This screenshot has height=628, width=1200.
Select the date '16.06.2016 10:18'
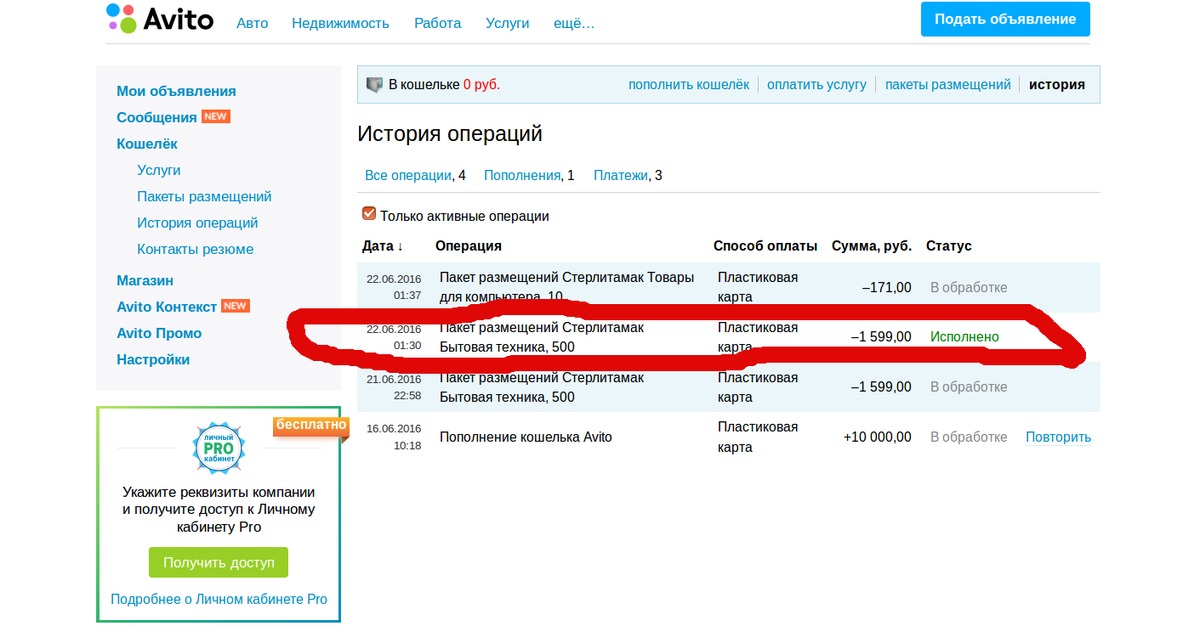pos(394,437)
